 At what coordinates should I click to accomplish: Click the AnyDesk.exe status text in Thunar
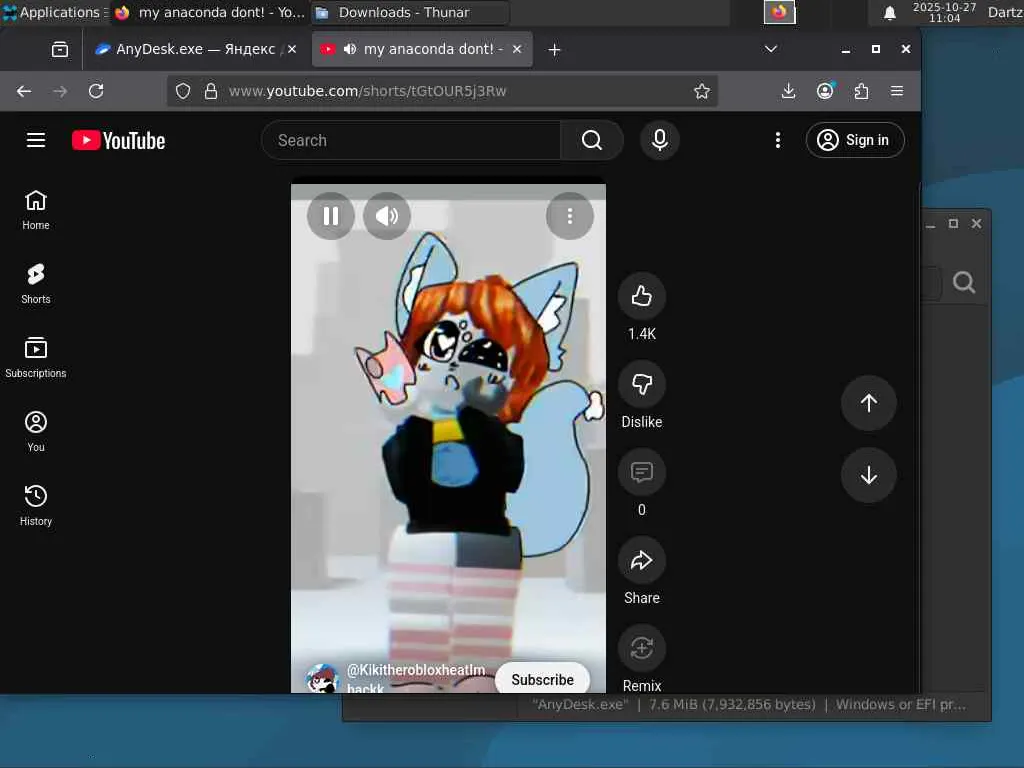point(749,705)
